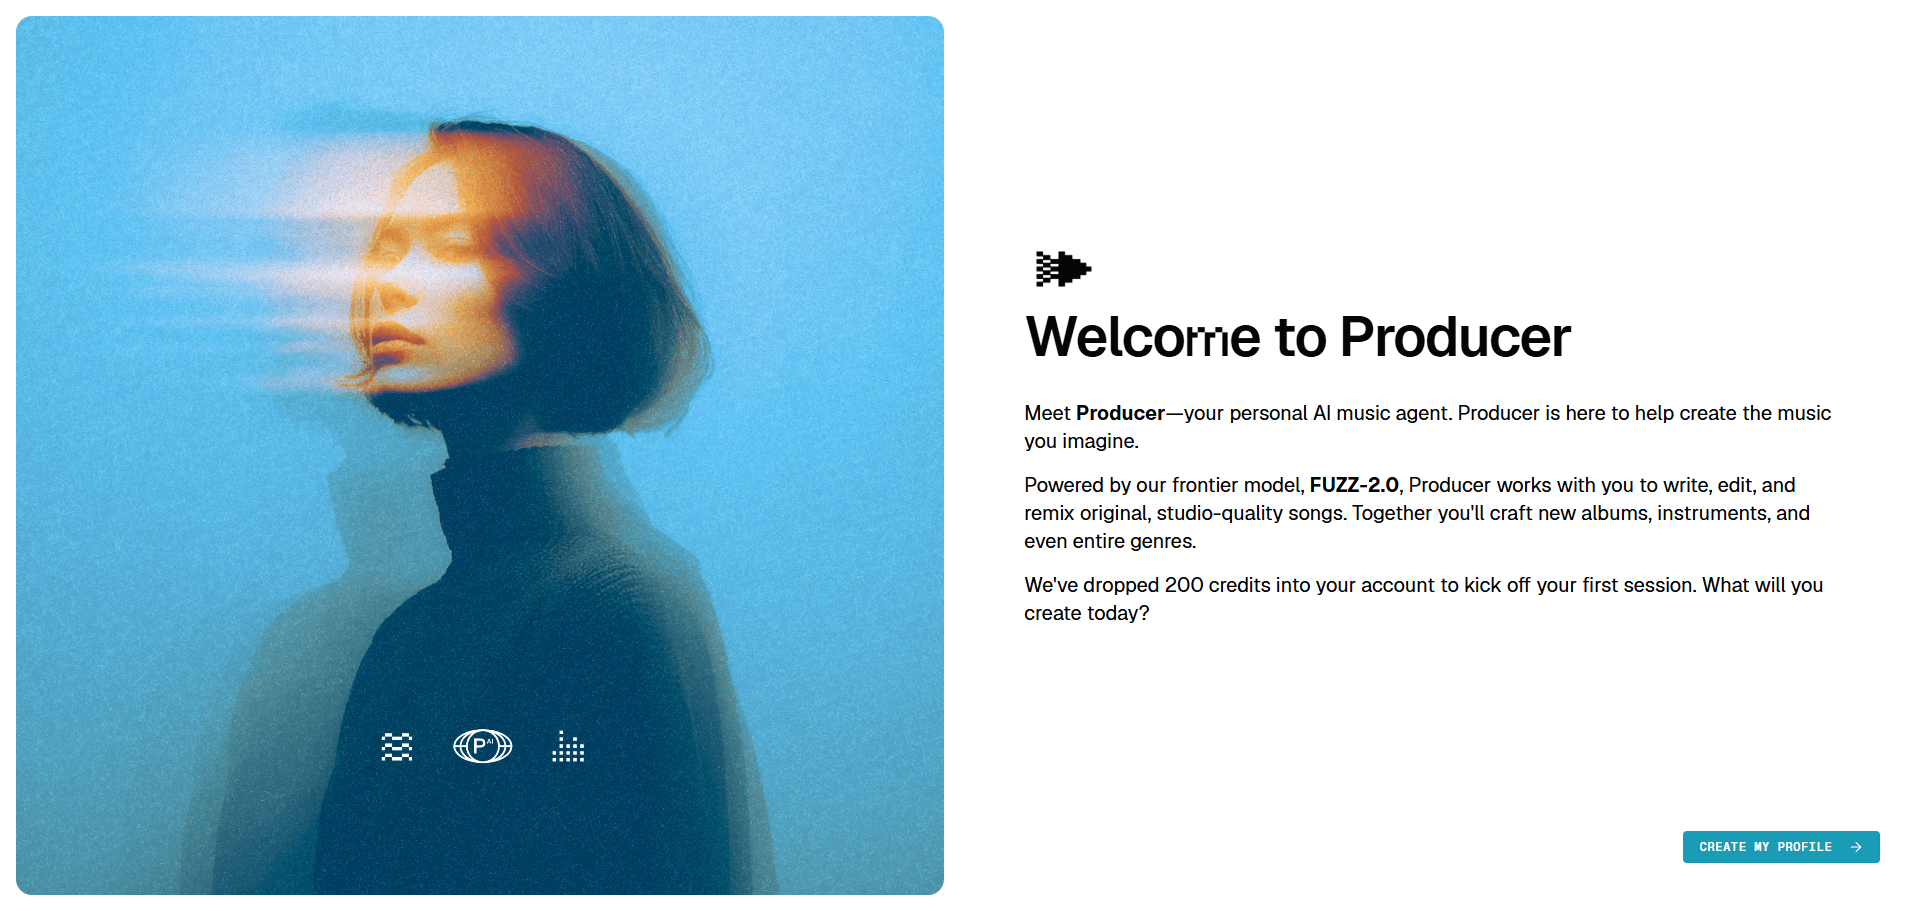Viewport: 1920px width, 911px height.
Task: Click the words "even entire genres."
Action: pos(1110,541)
